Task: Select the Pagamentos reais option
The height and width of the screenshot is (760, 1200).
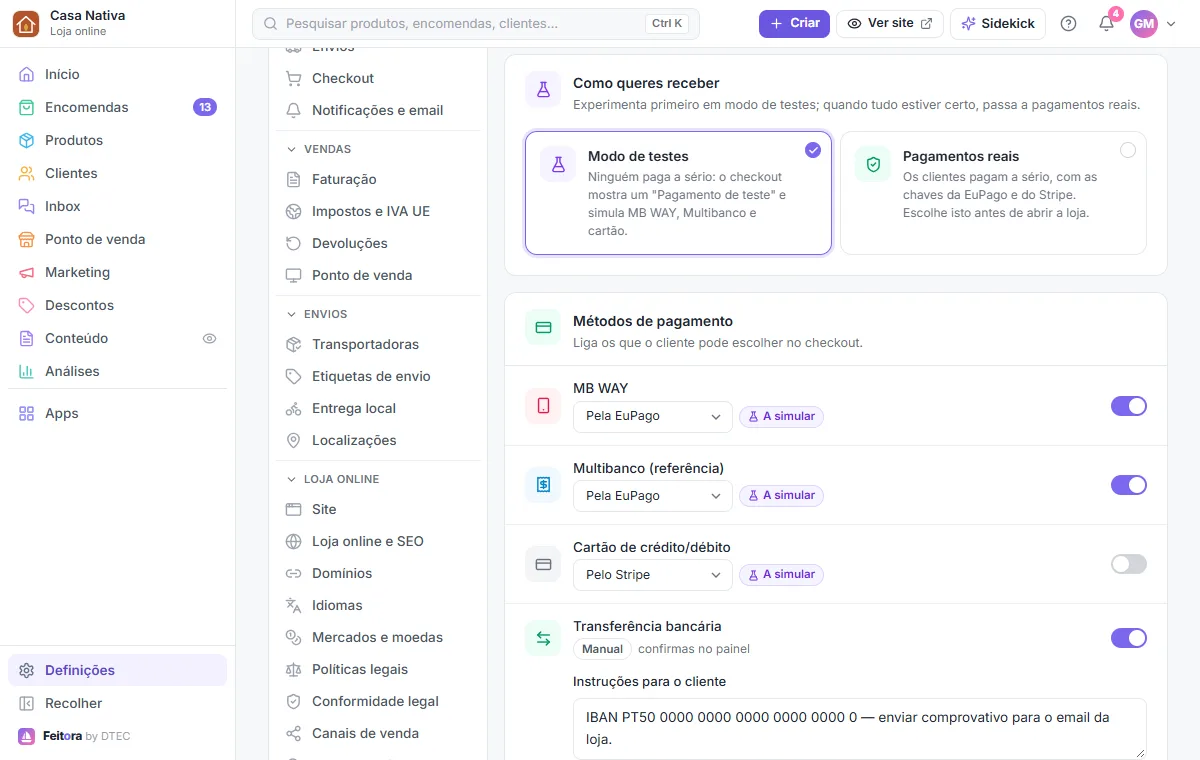Action: [x=993, y=193]
